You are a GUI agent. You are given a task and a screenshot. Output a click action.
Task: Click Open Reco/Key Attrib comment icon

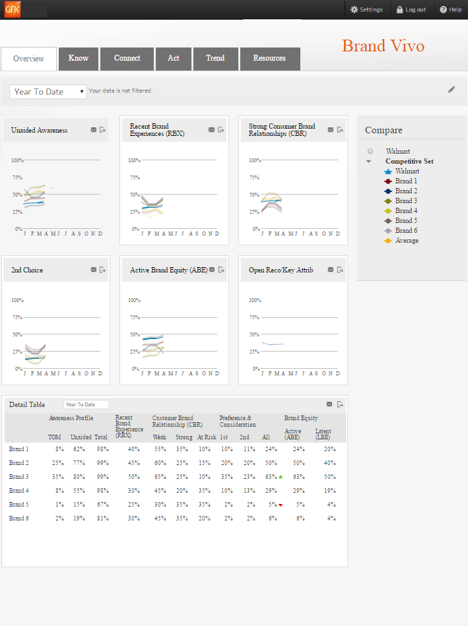pyautogui.click(x=331, y=270)
